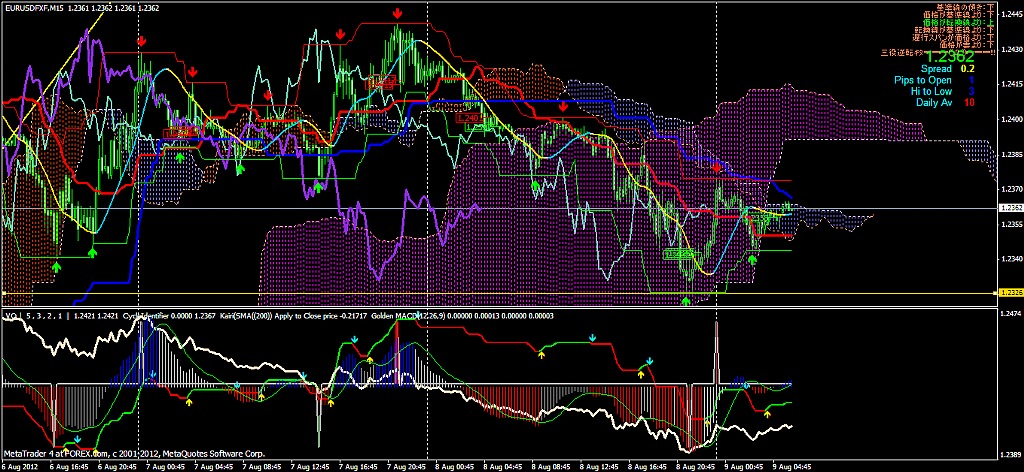
Task: Click the yellow 1.2326 price tag on axis
Action: click(x=1009, y=292)
